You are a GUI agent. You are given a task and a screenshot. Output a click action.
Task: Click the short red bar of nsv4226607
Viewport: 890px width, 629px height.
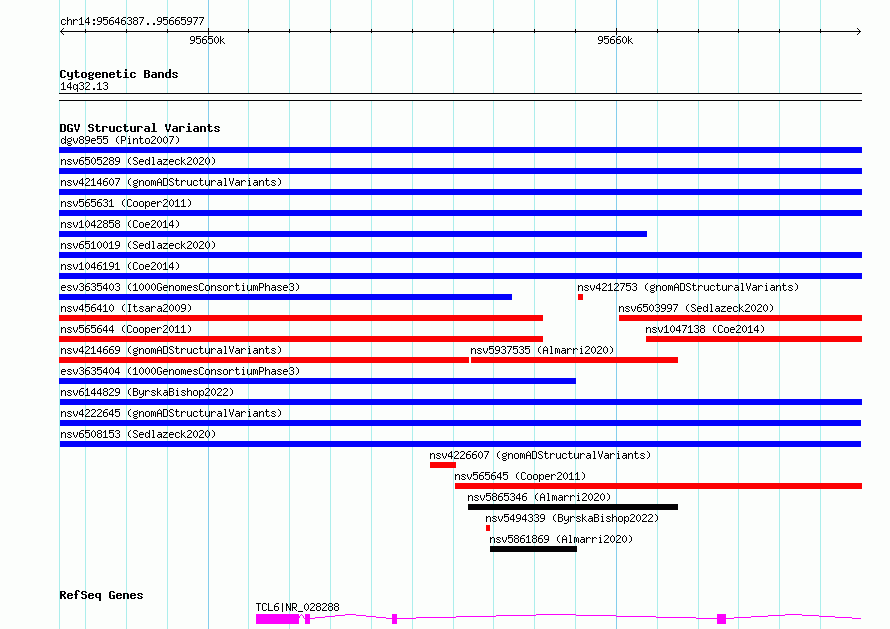point(443,465)
